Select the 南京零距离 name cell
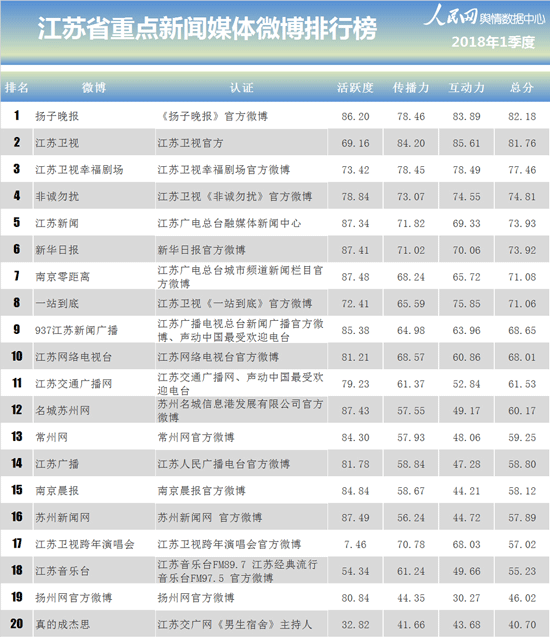This screenshot has width=550, height=637. click(93, 277)
